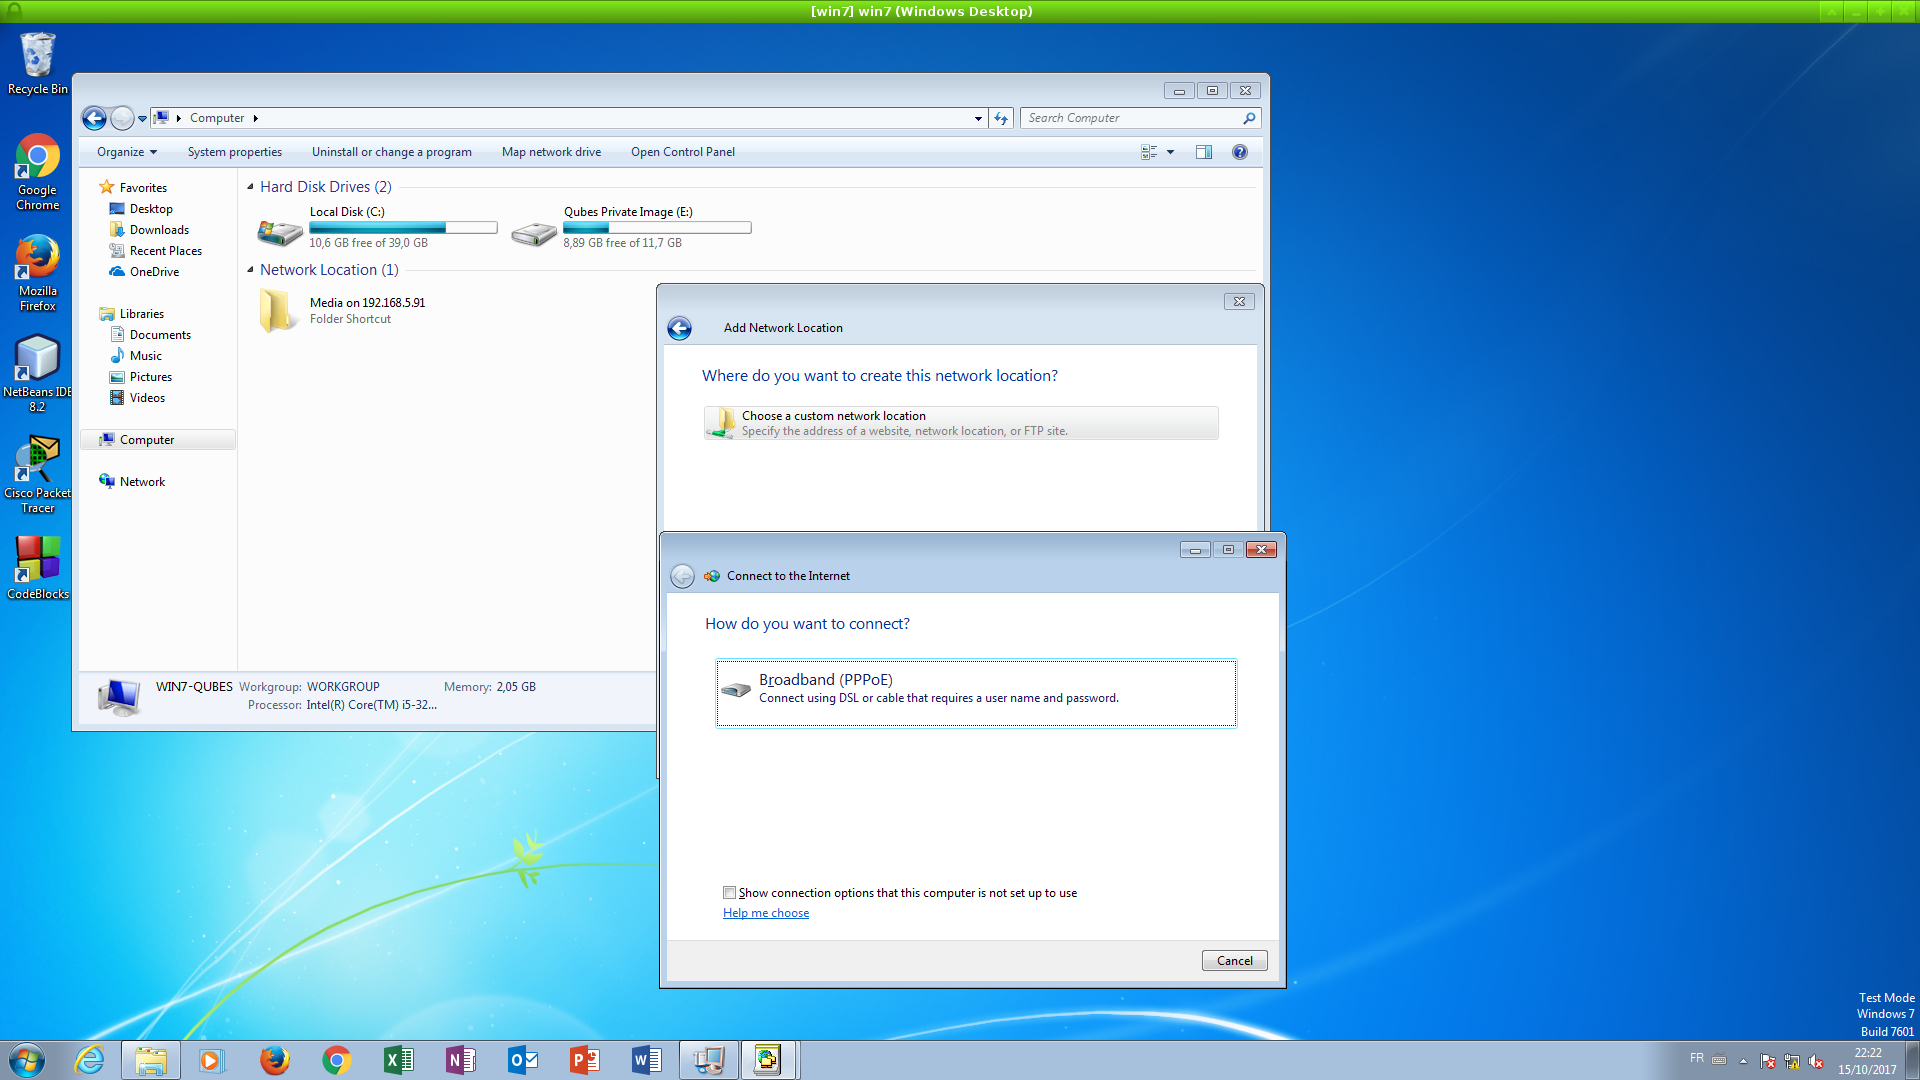Go back in Add Network Location wizard
This screenshot has width=1920, height=1080.
tap(679, 328)
